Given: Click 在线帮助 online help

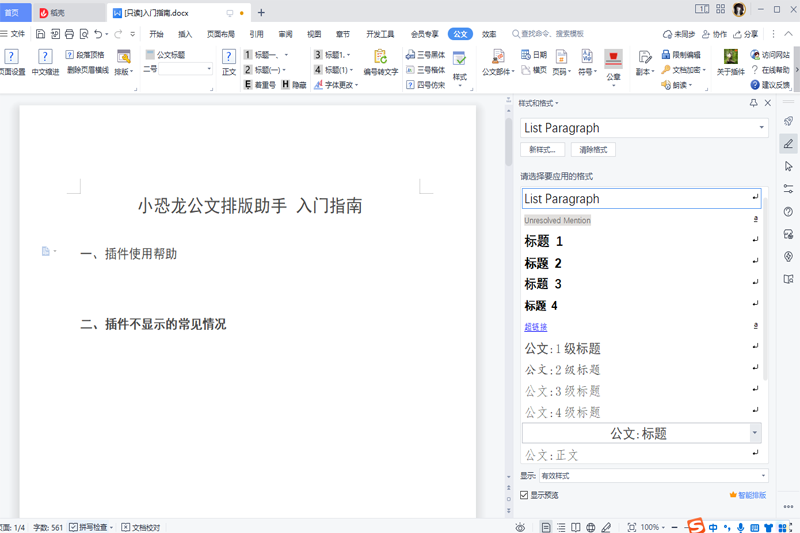Looking at the screenshot, I should point(770,70).
